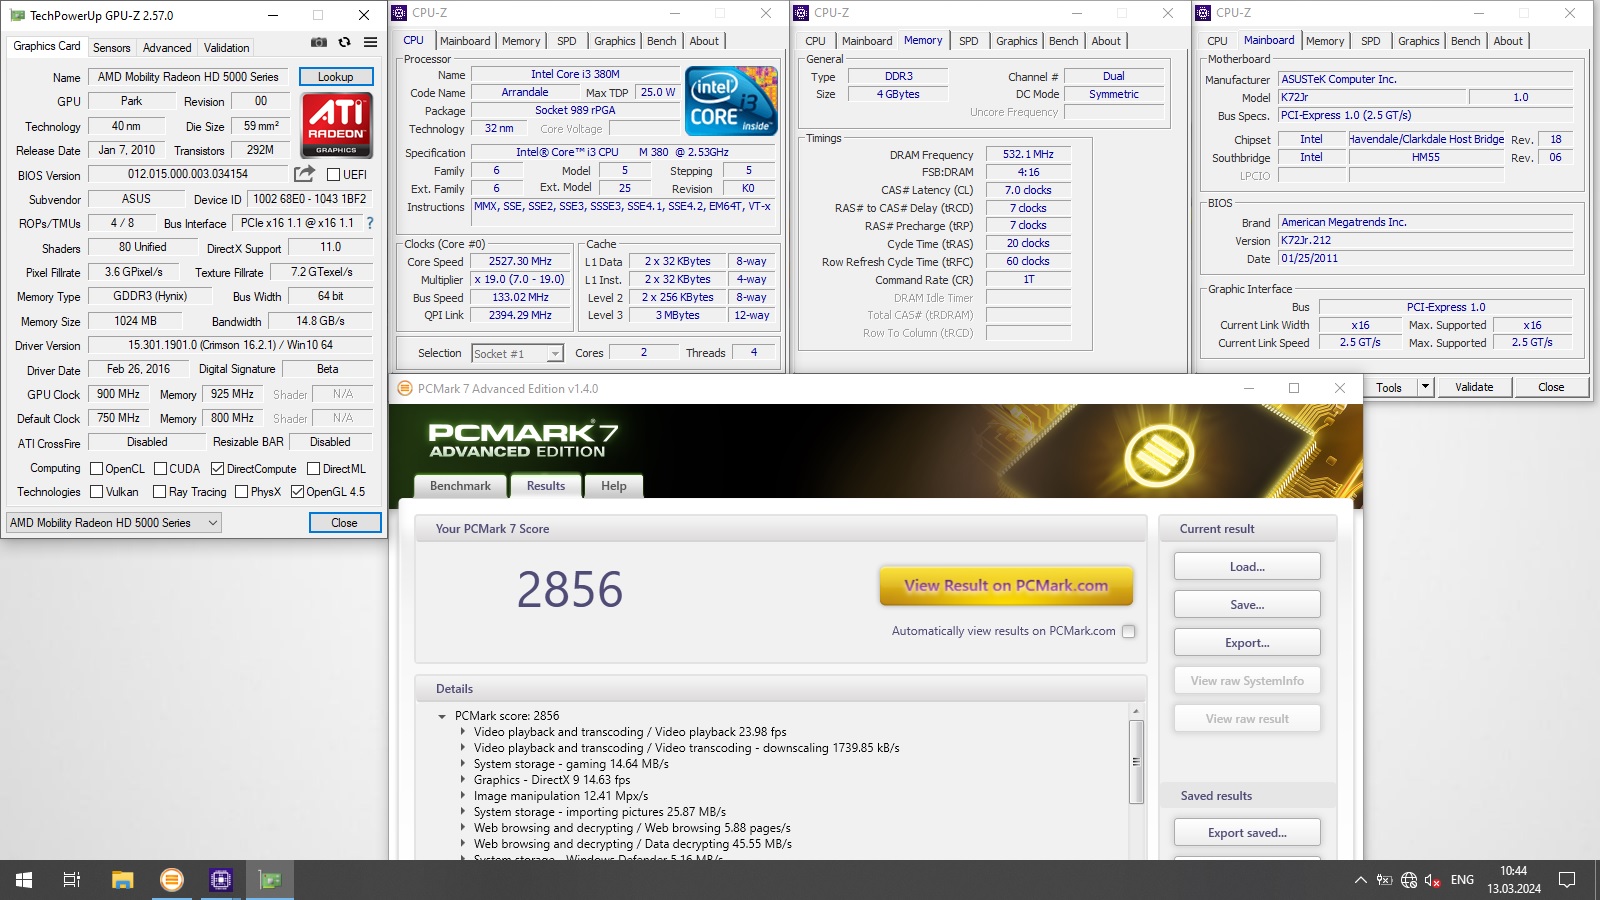Switch to Advanced tab in GPU-Z
The width and height of the screenshot is (1600, 900).
tap(167, 48)
